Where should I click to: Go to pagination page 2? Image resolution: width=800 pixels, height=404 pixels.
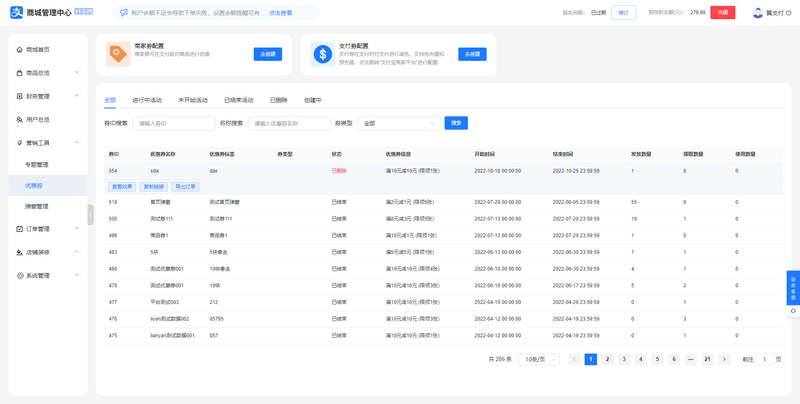(x=607, y=359)
